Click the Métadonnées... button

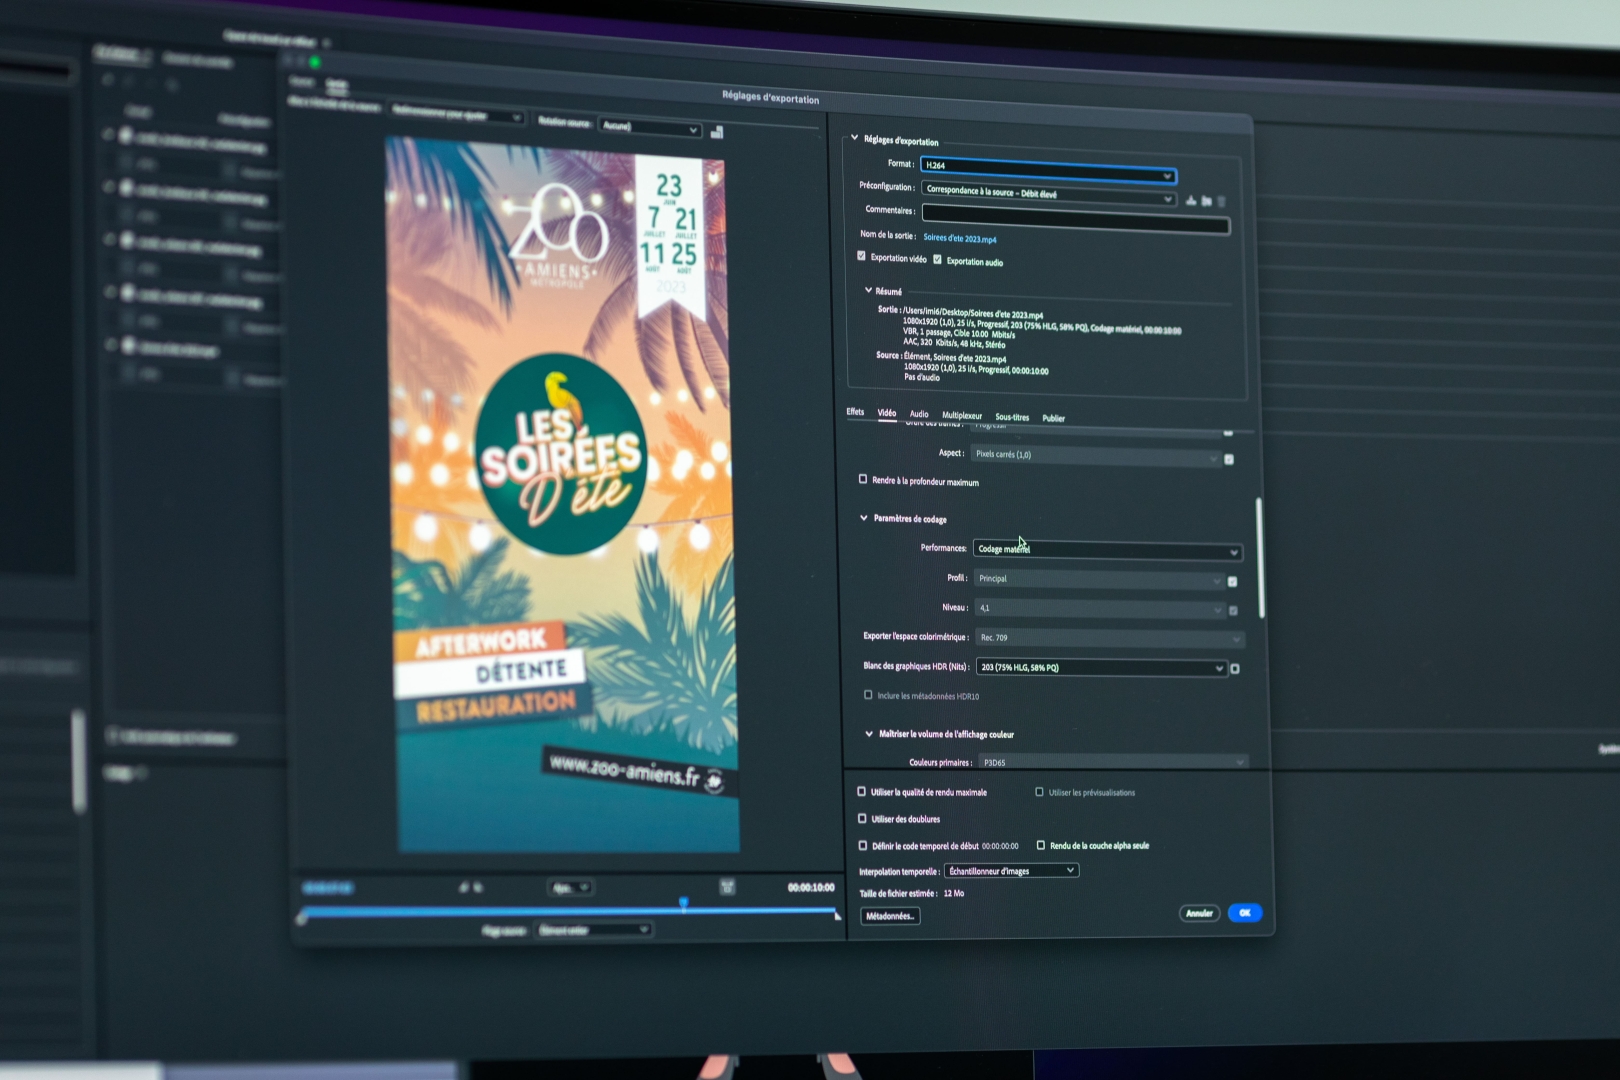pyautogui.click(x=890, y=916)
